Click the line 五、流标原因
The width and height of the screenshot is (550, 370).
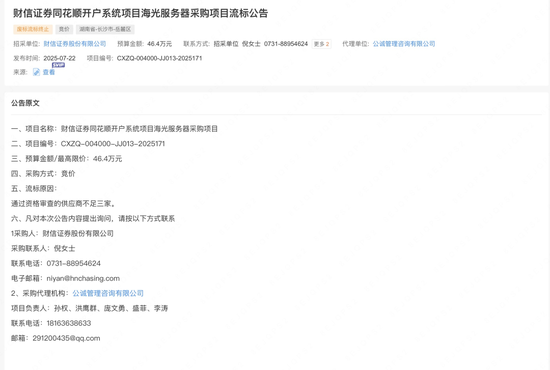pyautogui.click(x=34, y=189)
